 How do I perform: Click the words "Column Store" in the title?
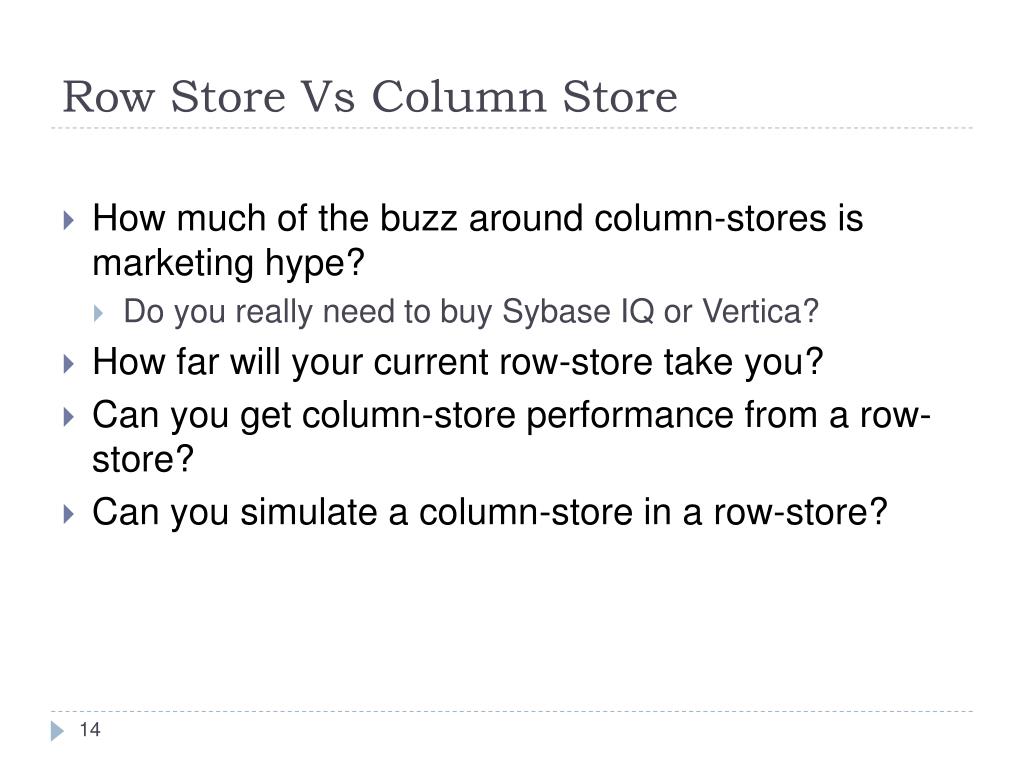[524, 97]
